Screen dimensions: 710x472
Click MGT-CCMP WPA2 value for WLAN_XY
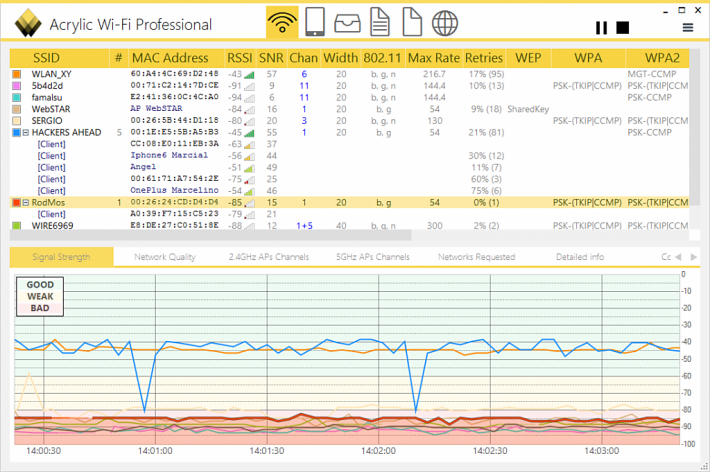652,74
